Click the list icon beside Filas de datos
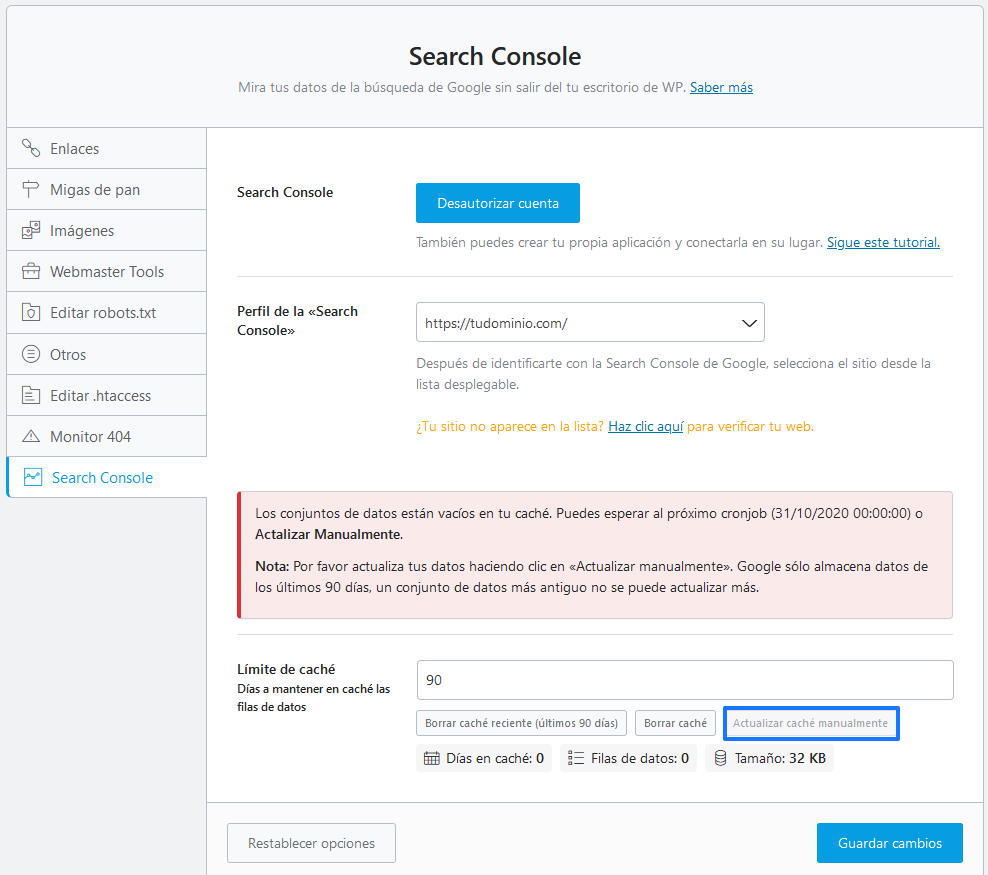 pyautogui.click(x=576, y=758)
